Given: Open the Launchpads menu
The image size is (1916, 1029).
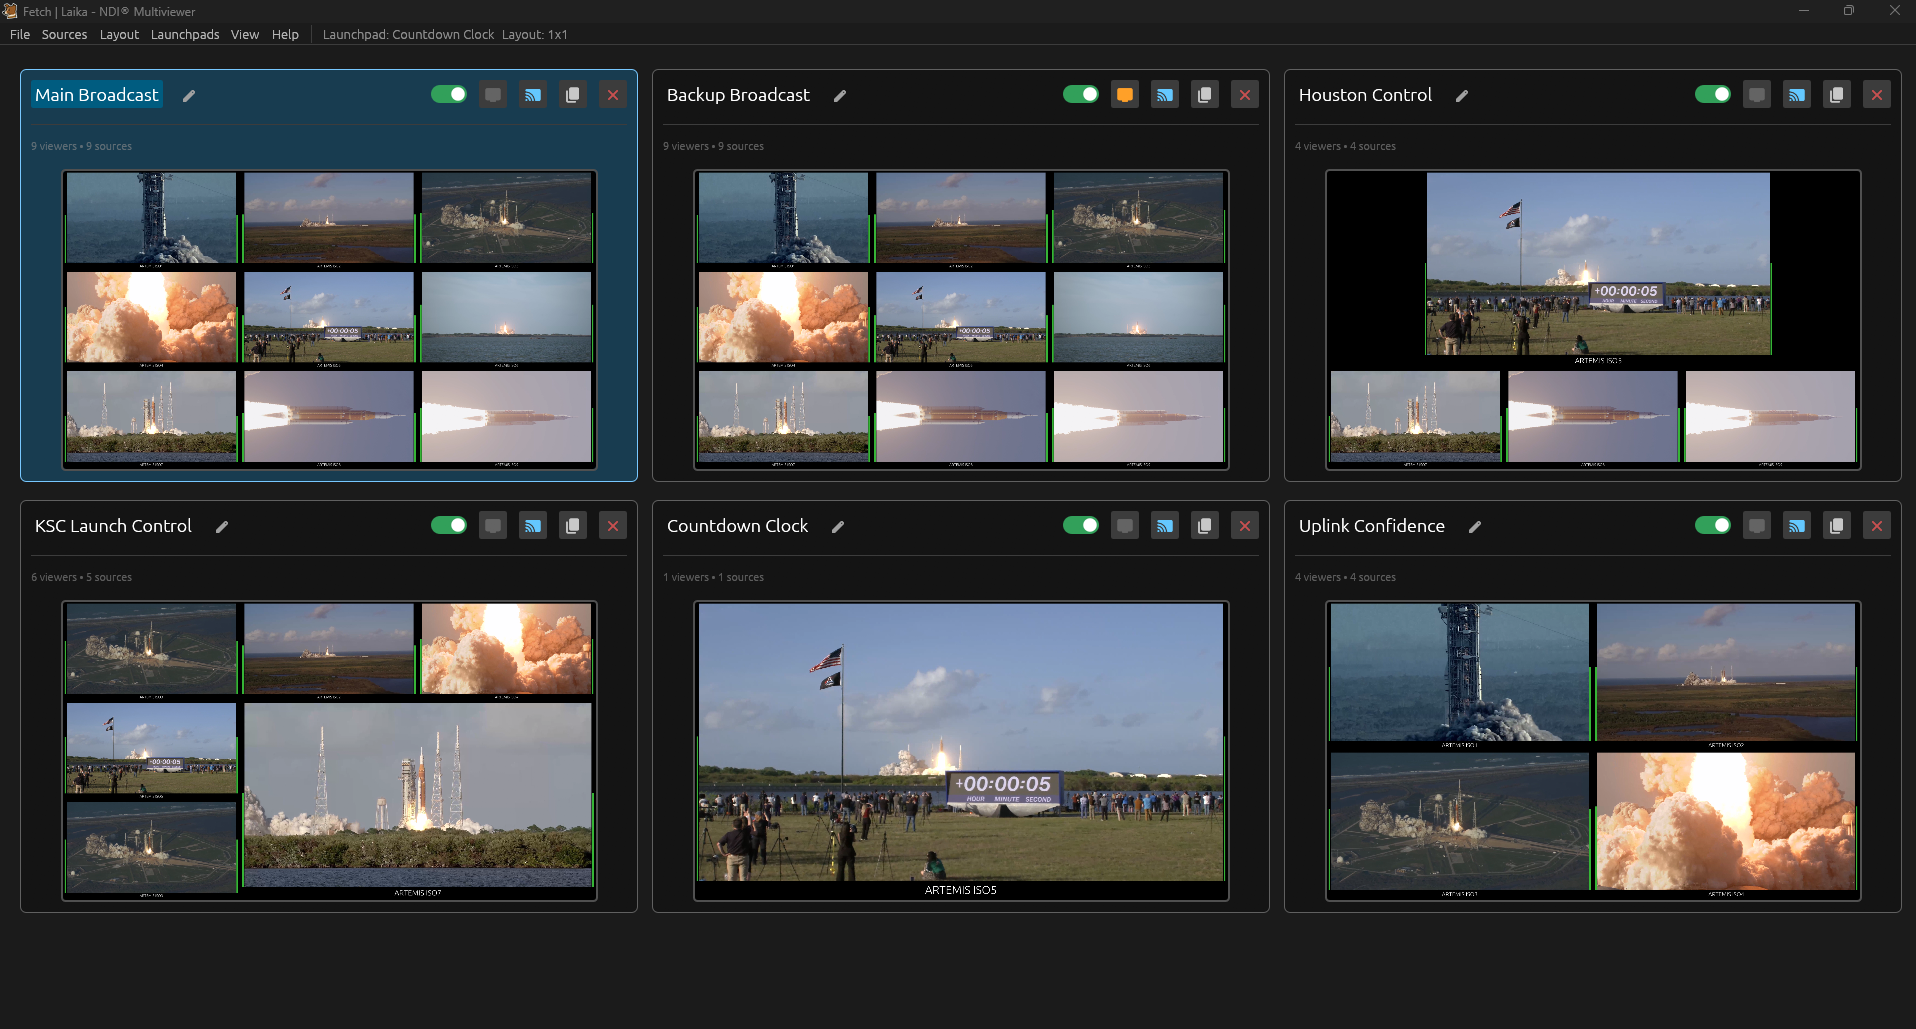Looking at the screenshot, I should point(184,34).
